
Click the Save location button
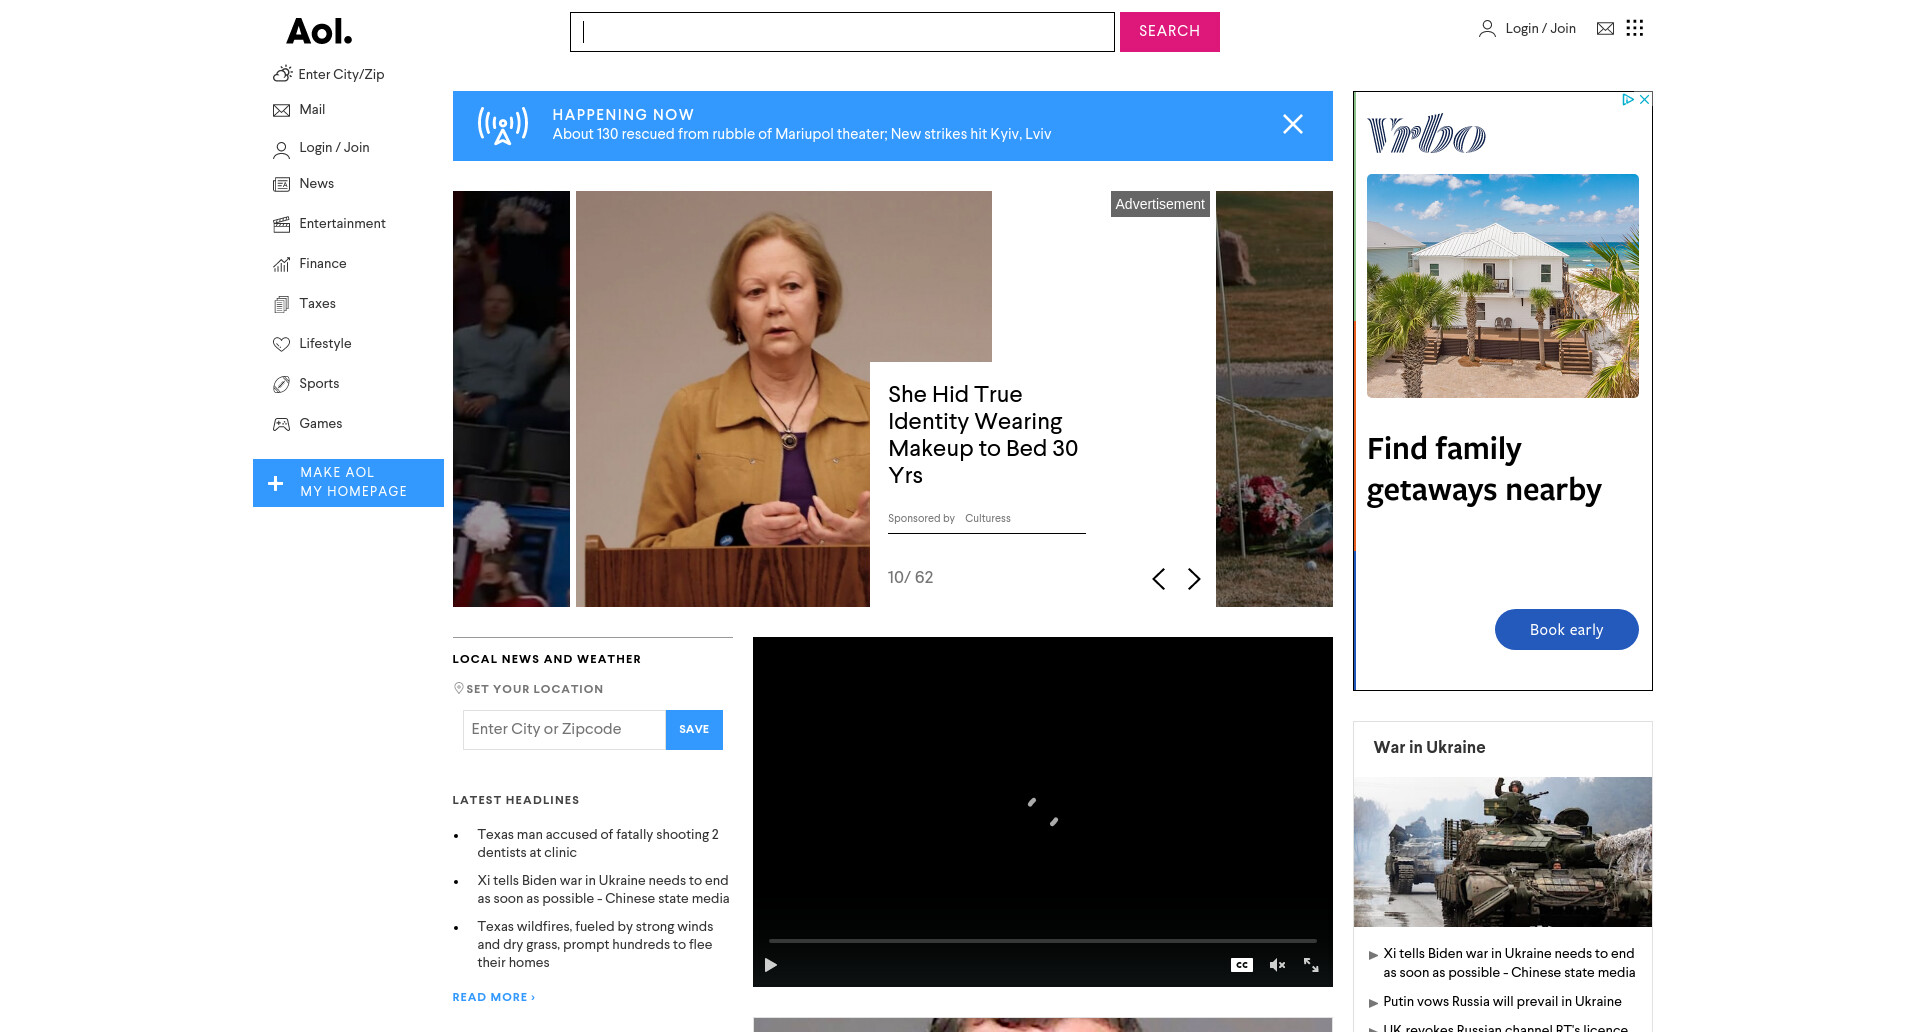click(694, 730)
